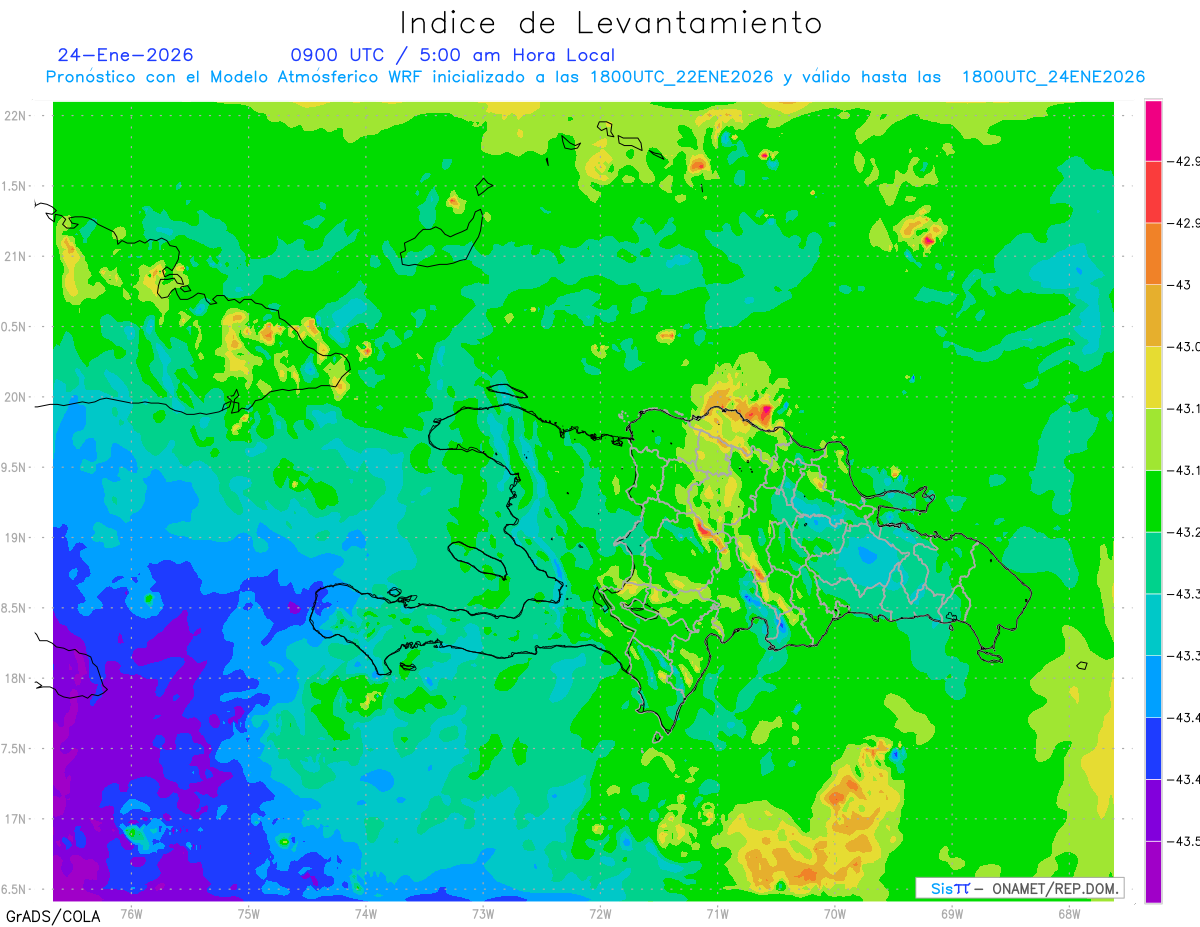
Task: Click the 22N latitude label
Action: click(x=15, y=116)
